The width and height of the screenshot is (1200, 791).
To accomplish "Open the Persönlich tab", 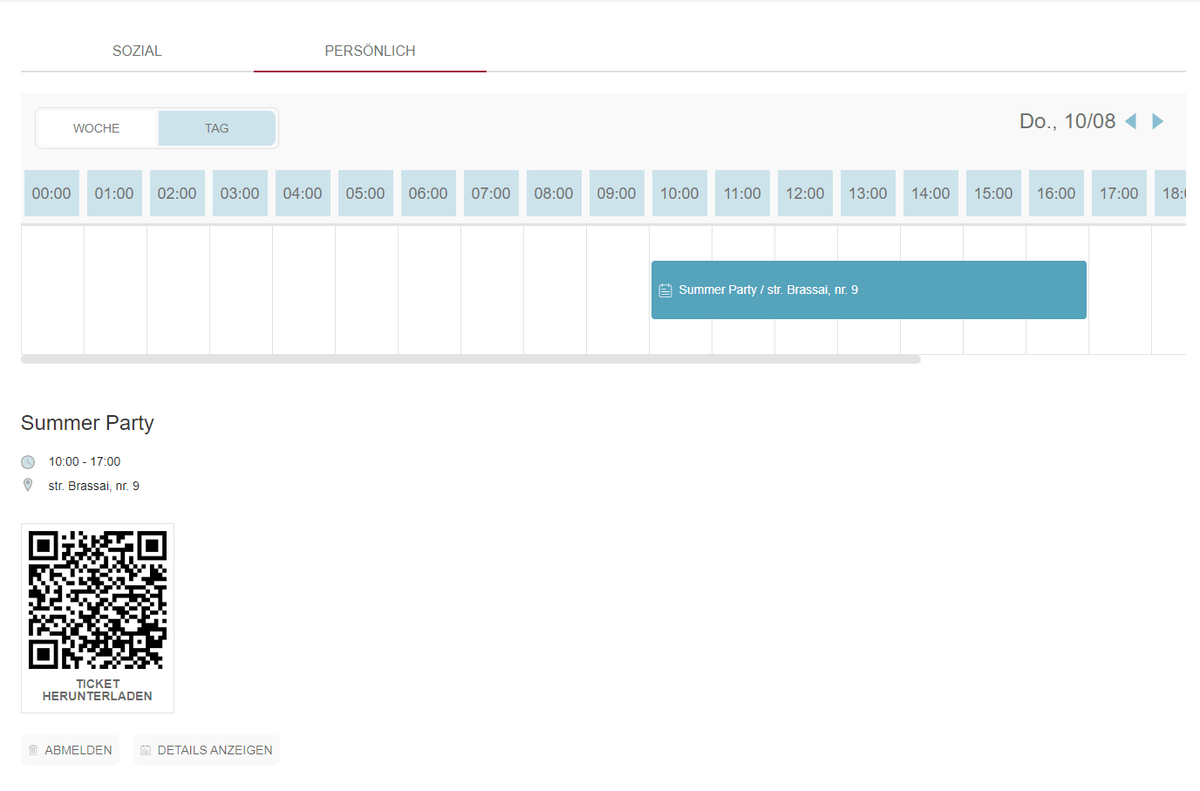I will (370, 51).
